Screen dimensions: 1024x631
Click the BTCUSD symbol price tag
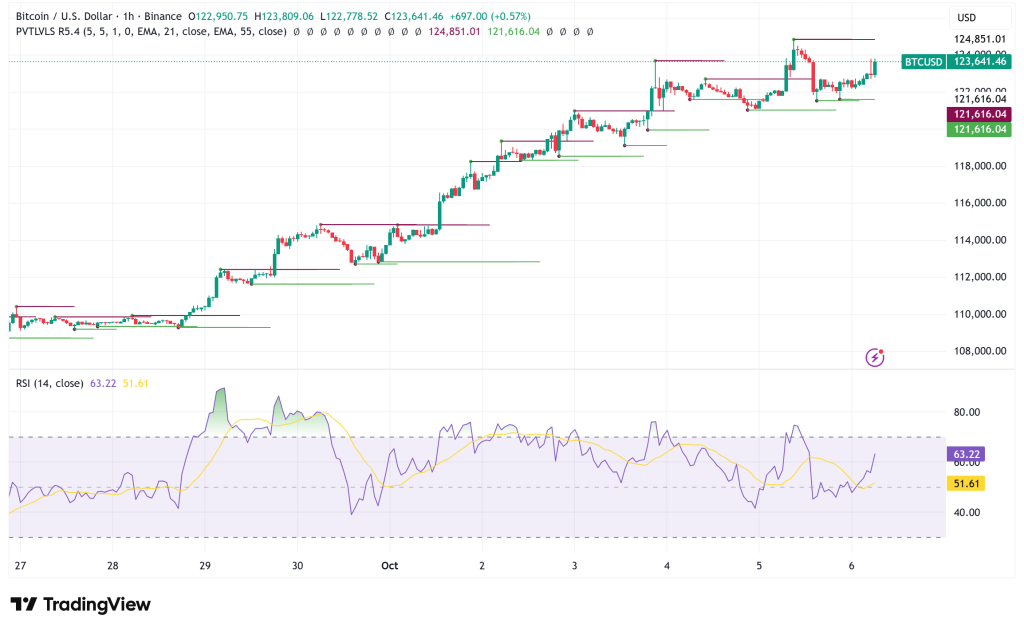pos(923,62)
